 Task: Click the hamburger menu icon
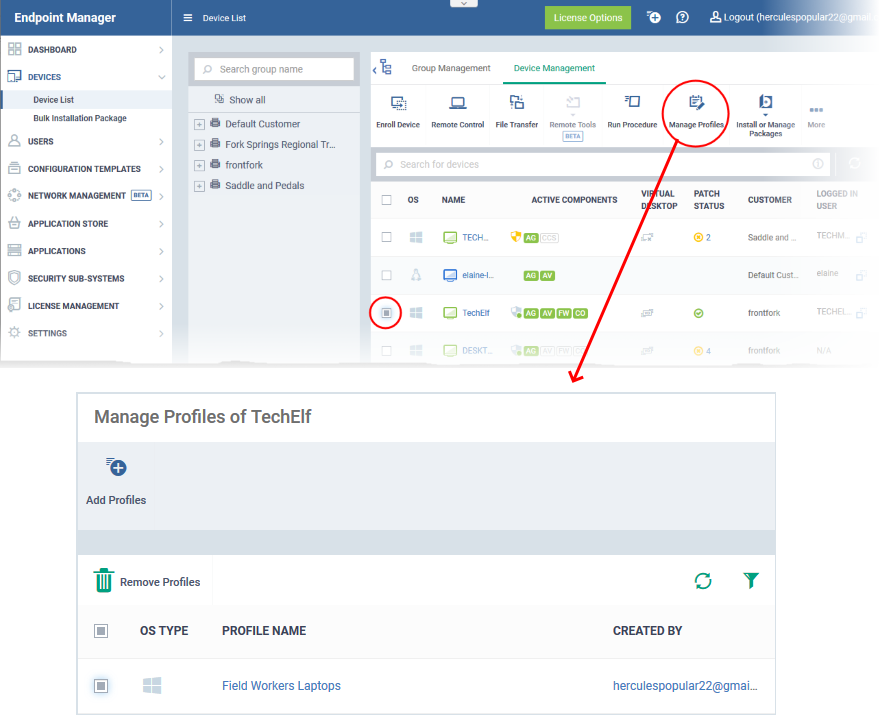188,18
